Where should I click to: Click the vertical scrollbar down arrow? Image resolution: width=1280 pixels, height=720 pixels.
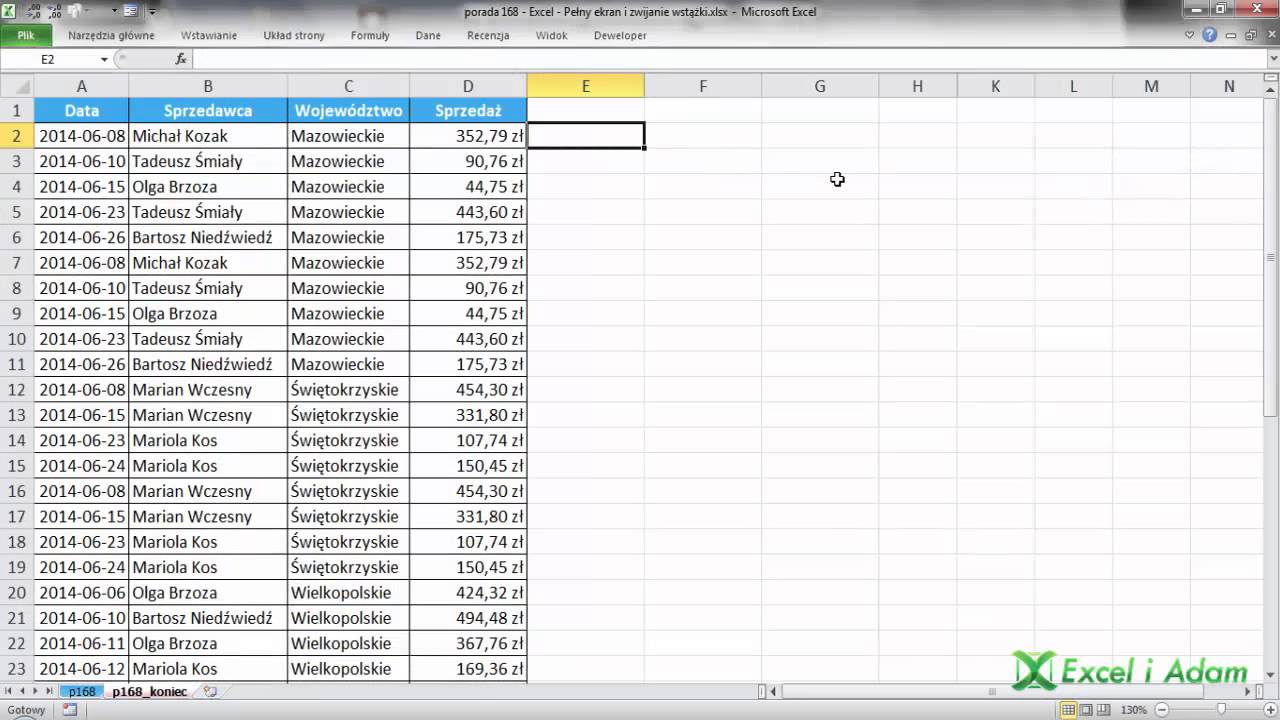[x=1271, y=675]
